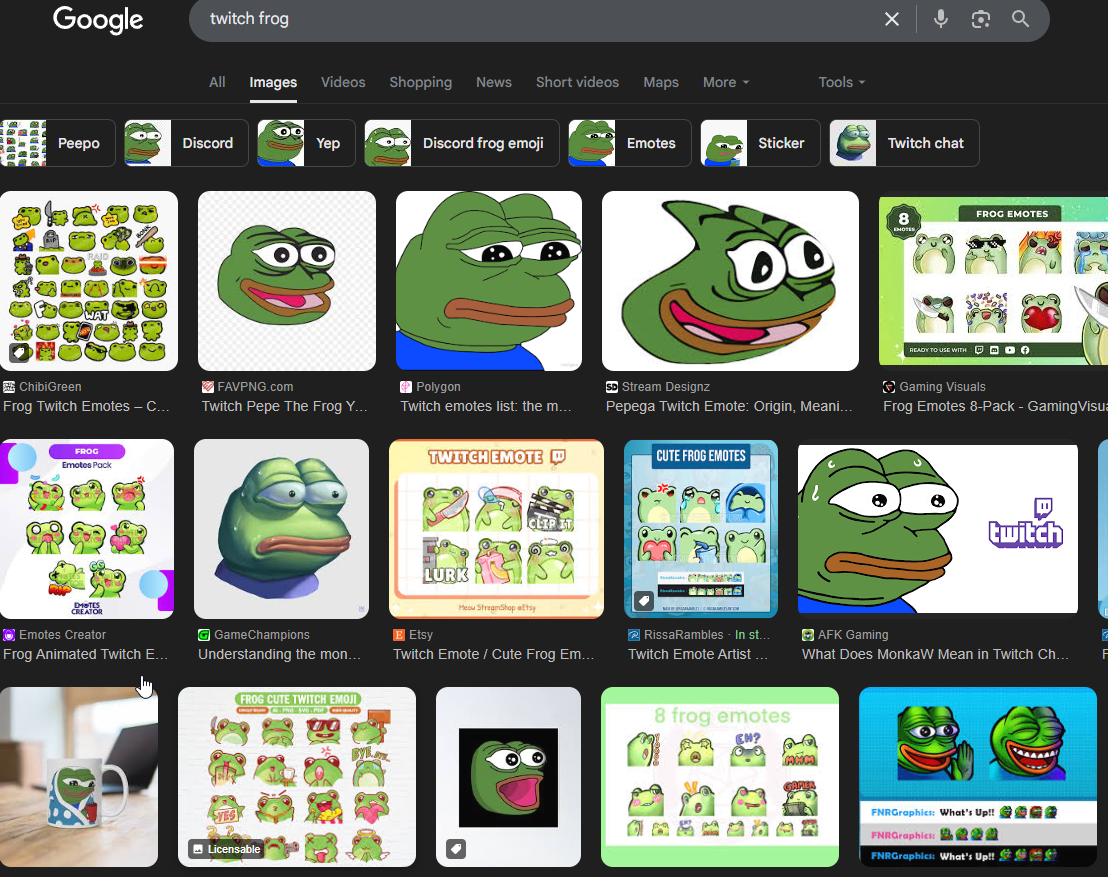Click Frog Twitch Emotes ChibiGreen title link

click(x=86, y=406)
